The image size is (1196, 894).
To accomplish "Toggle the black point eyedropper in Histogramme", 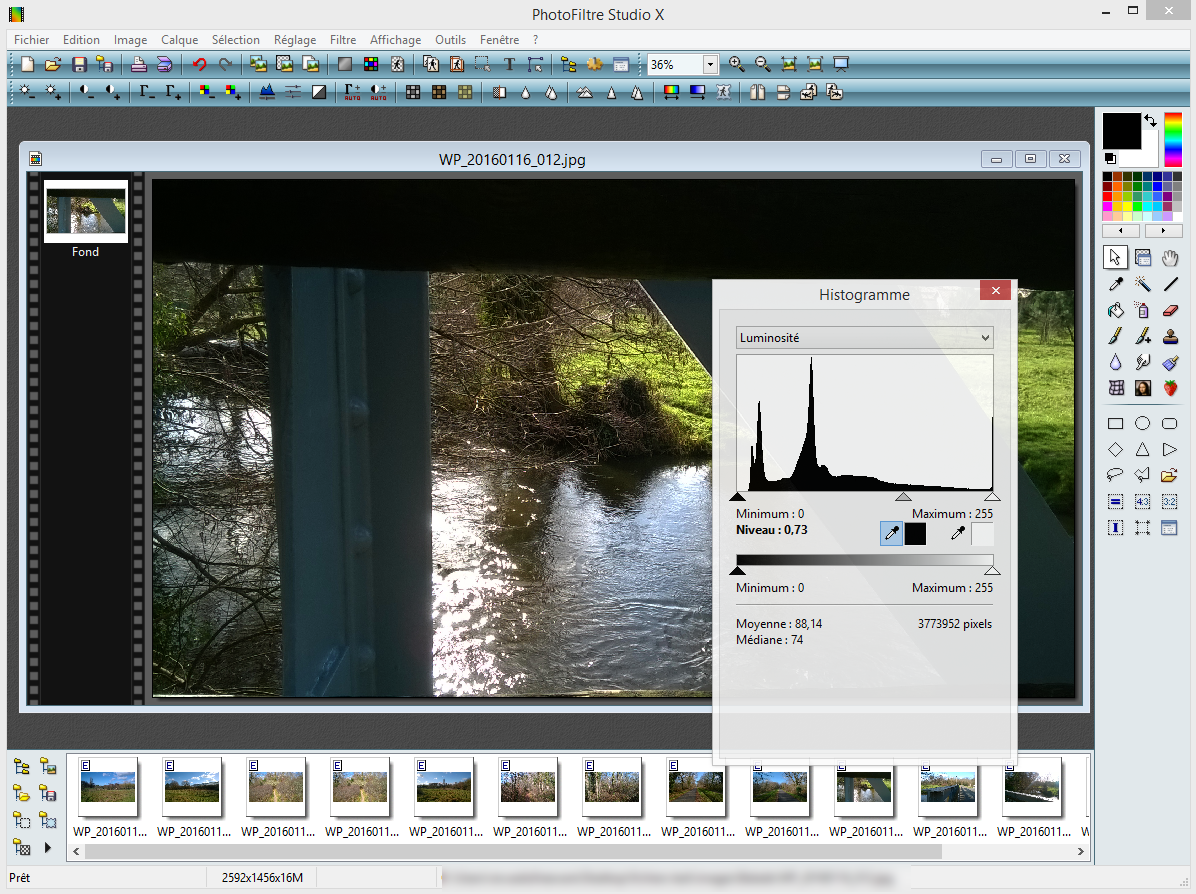I will click(890, 534).
